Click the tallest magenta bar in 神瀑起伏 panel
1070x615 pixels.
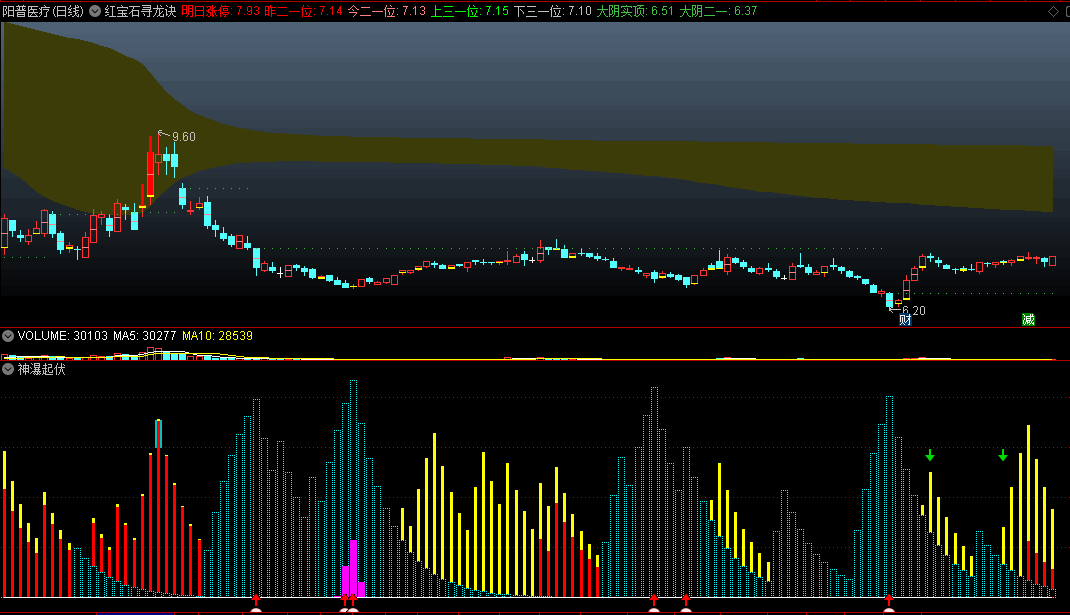tap(353, 569)
